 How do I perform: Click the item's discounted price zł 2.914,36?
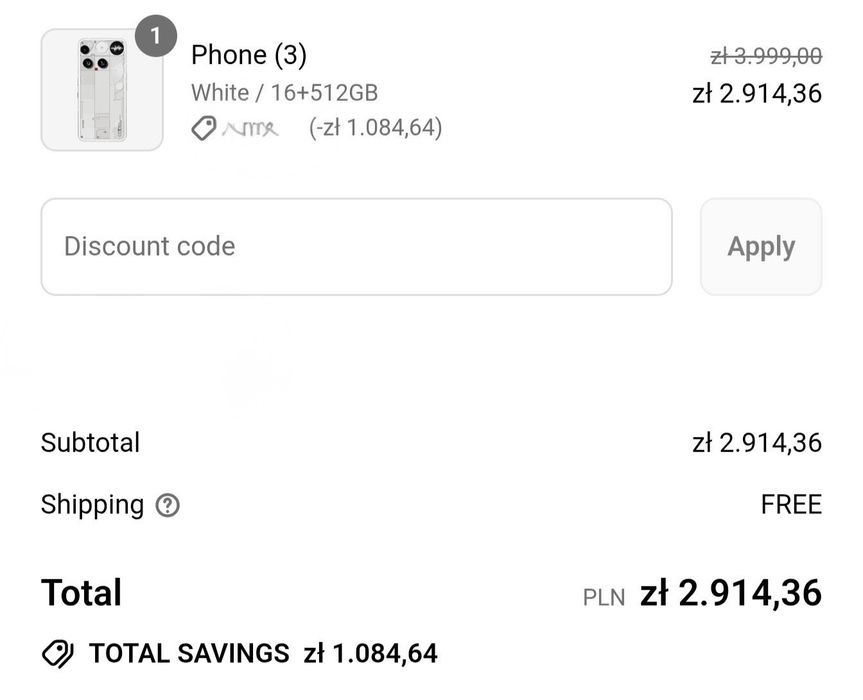coord(756,94)
